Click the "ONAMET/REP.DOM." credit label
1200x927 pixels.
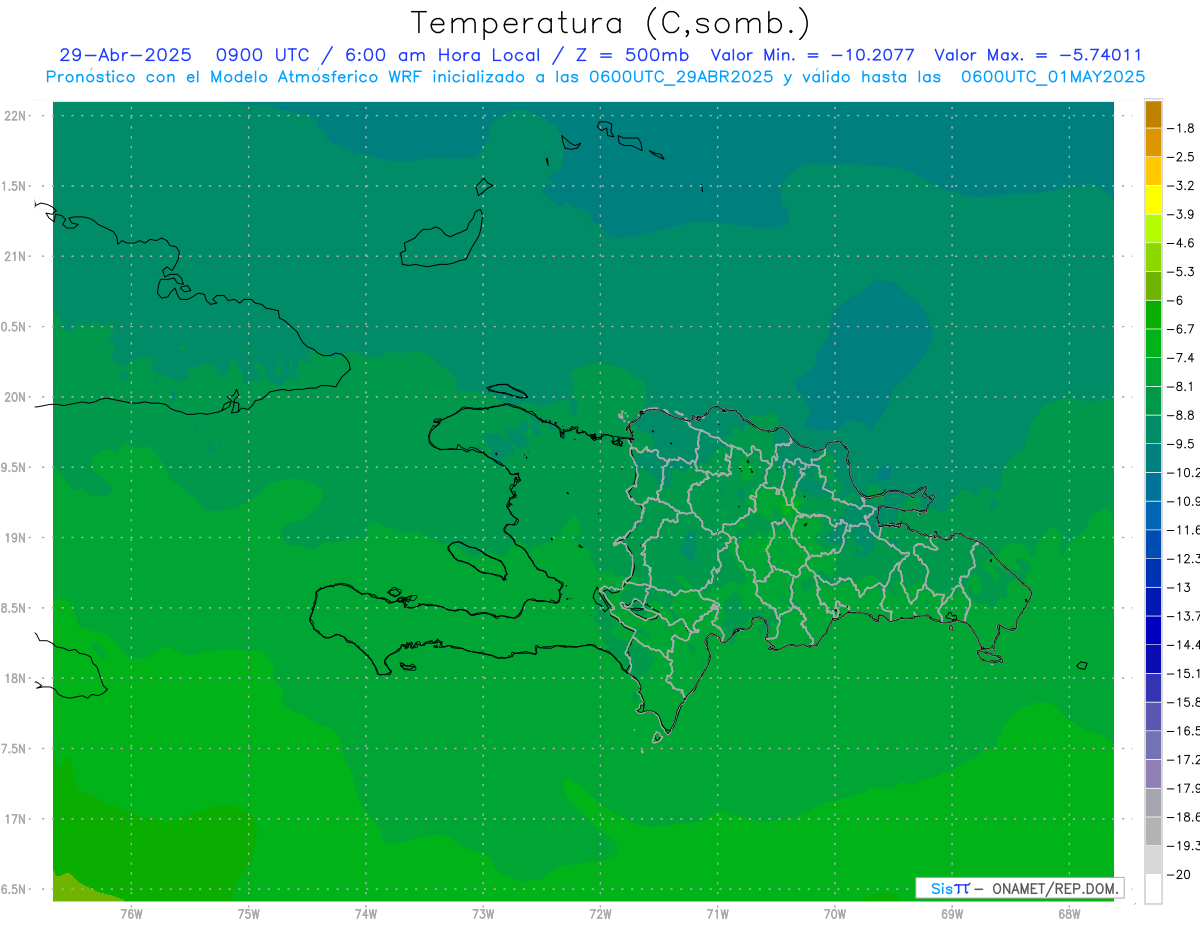(1056, 888)
